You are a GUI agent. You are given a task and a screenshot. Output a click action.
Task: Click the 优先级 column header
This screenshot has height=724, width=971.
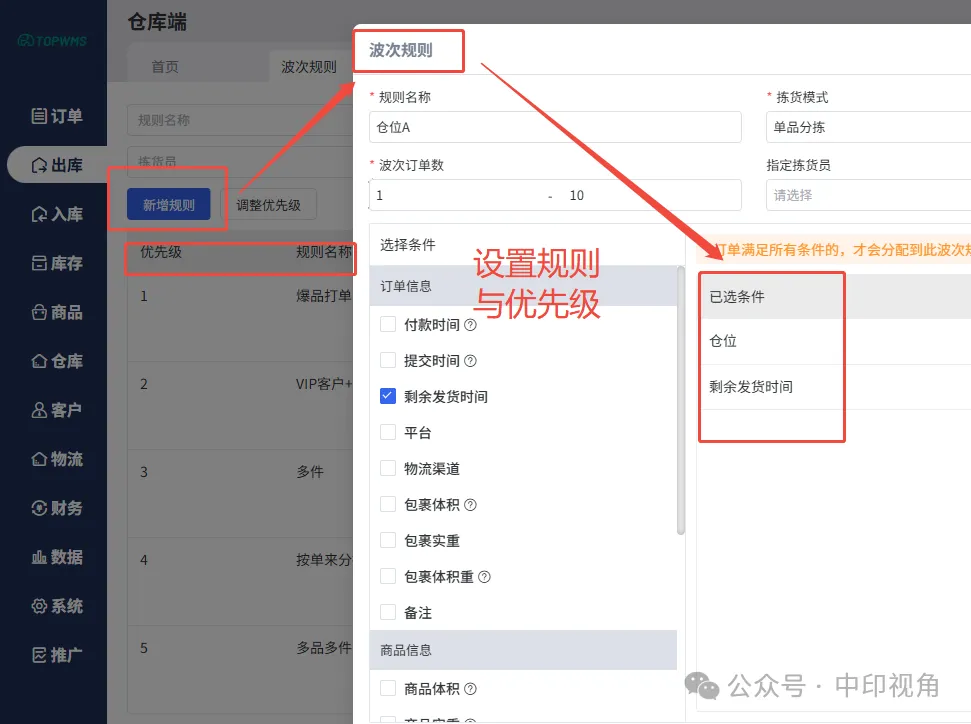[x=161, y=252]
